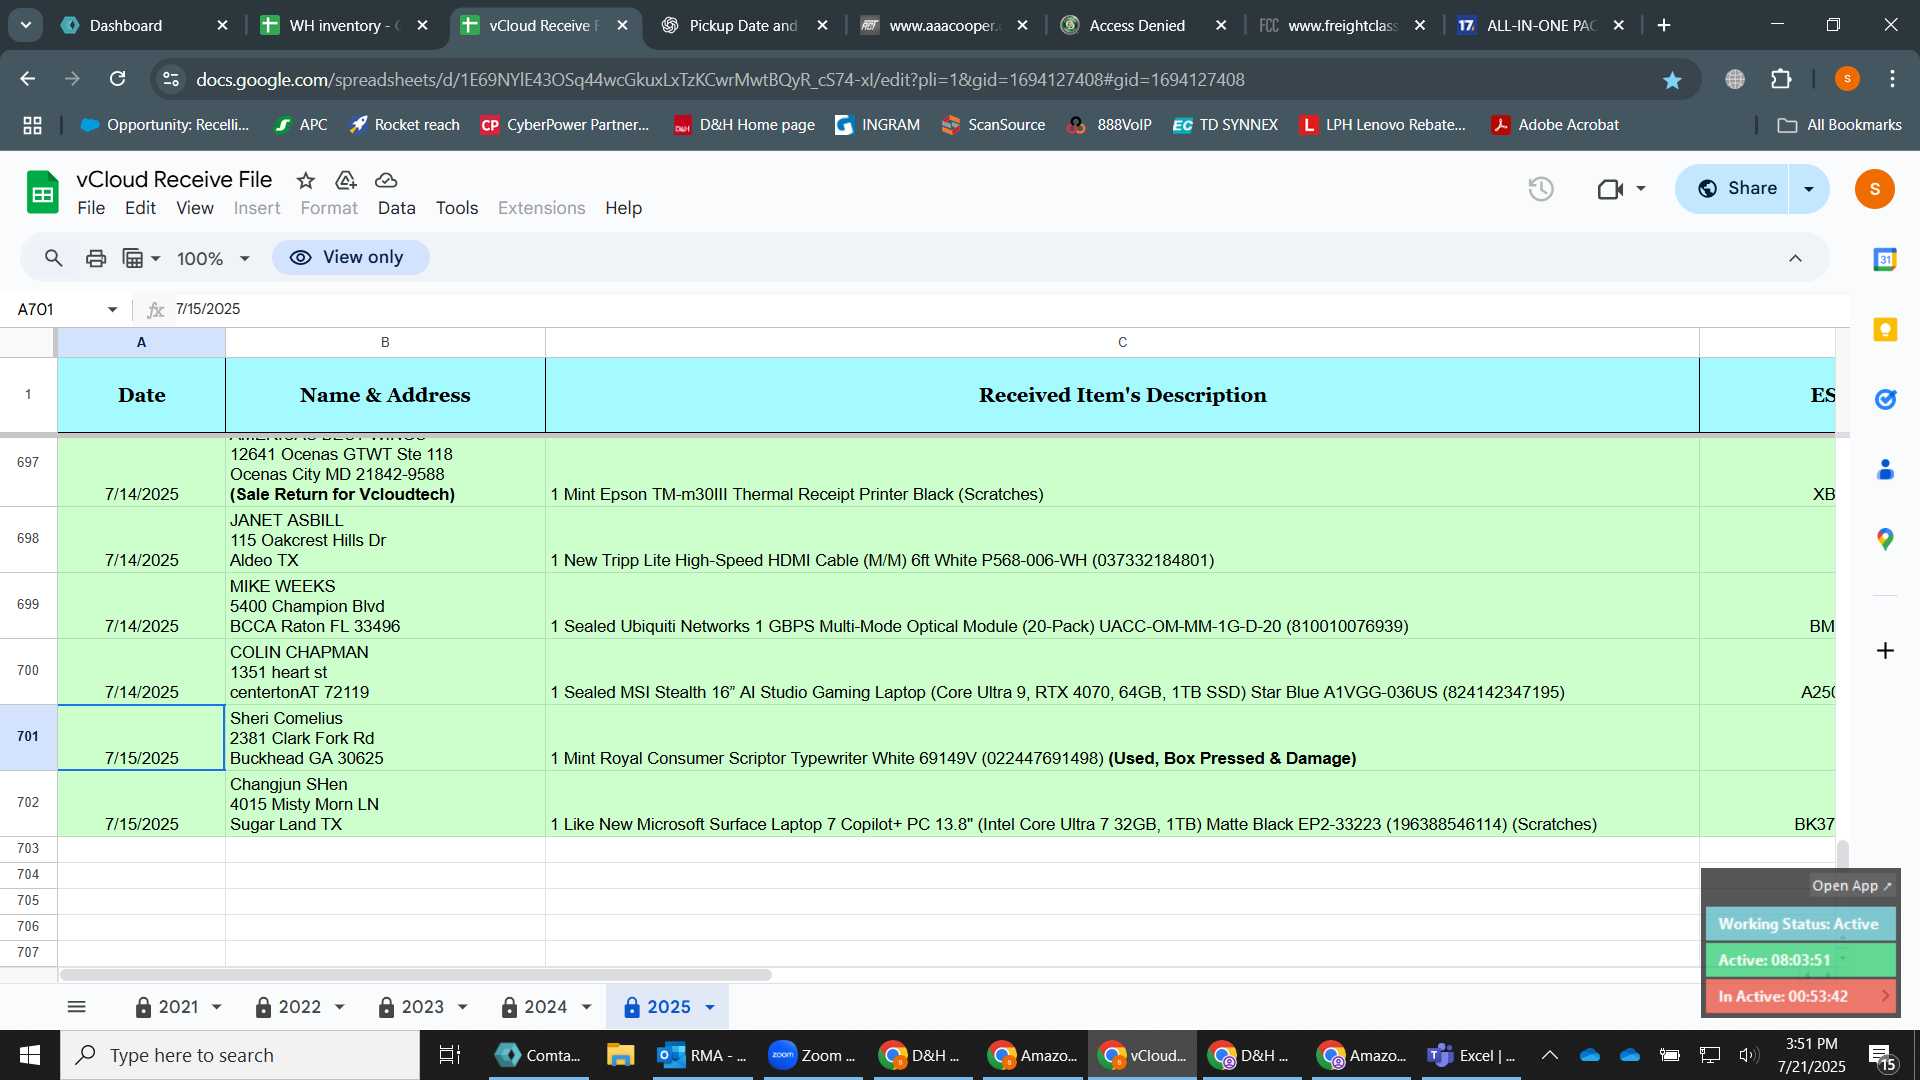Open Contacts side panel icon
The height and width of the screenshot is (1080, 1920).
pyautogui.click(x=1885, y=470)
